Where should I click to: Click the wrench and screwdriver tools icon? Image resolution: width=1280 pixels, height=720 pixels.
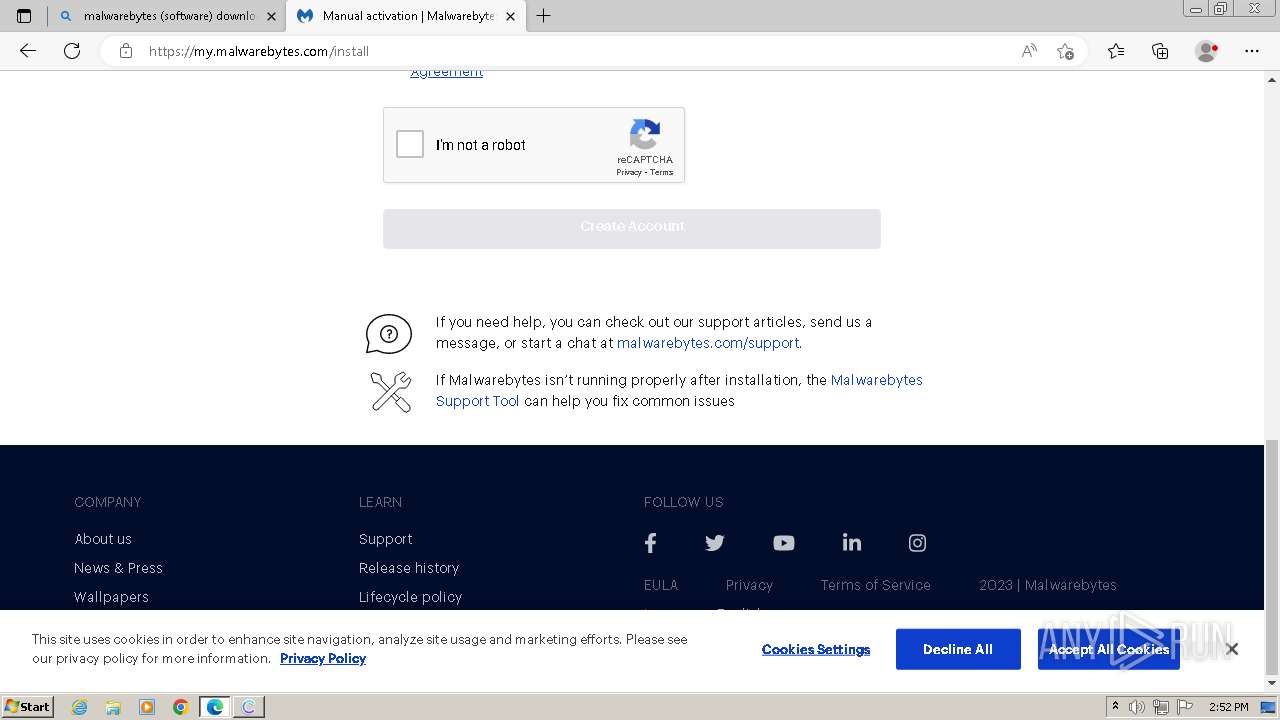390,391
